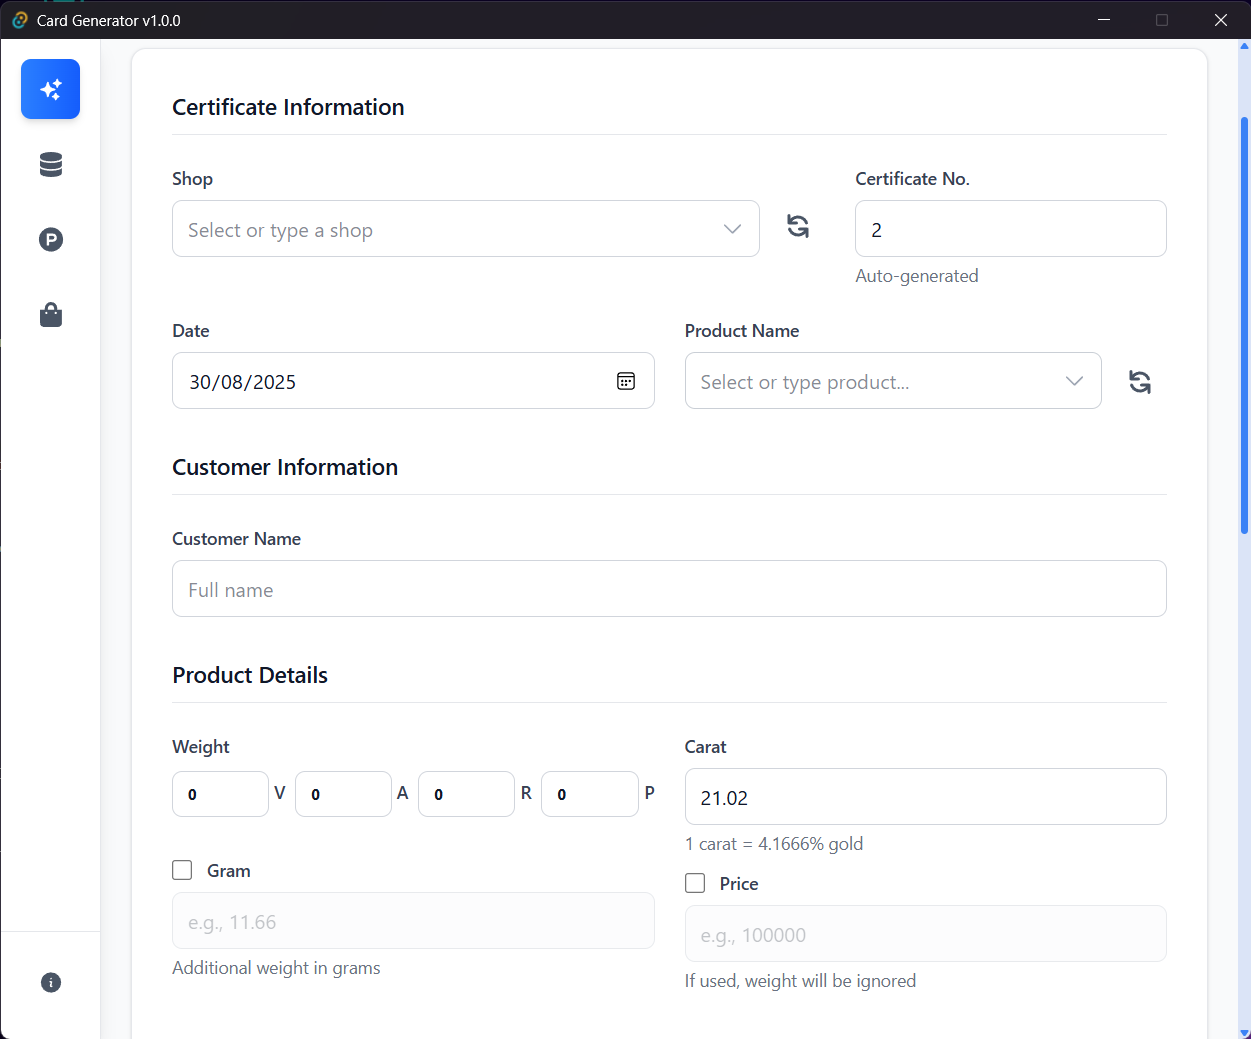Open the Product Name dropdown
The height and width of the screenshot is (1039, 1251).
(x=892, y=381)
